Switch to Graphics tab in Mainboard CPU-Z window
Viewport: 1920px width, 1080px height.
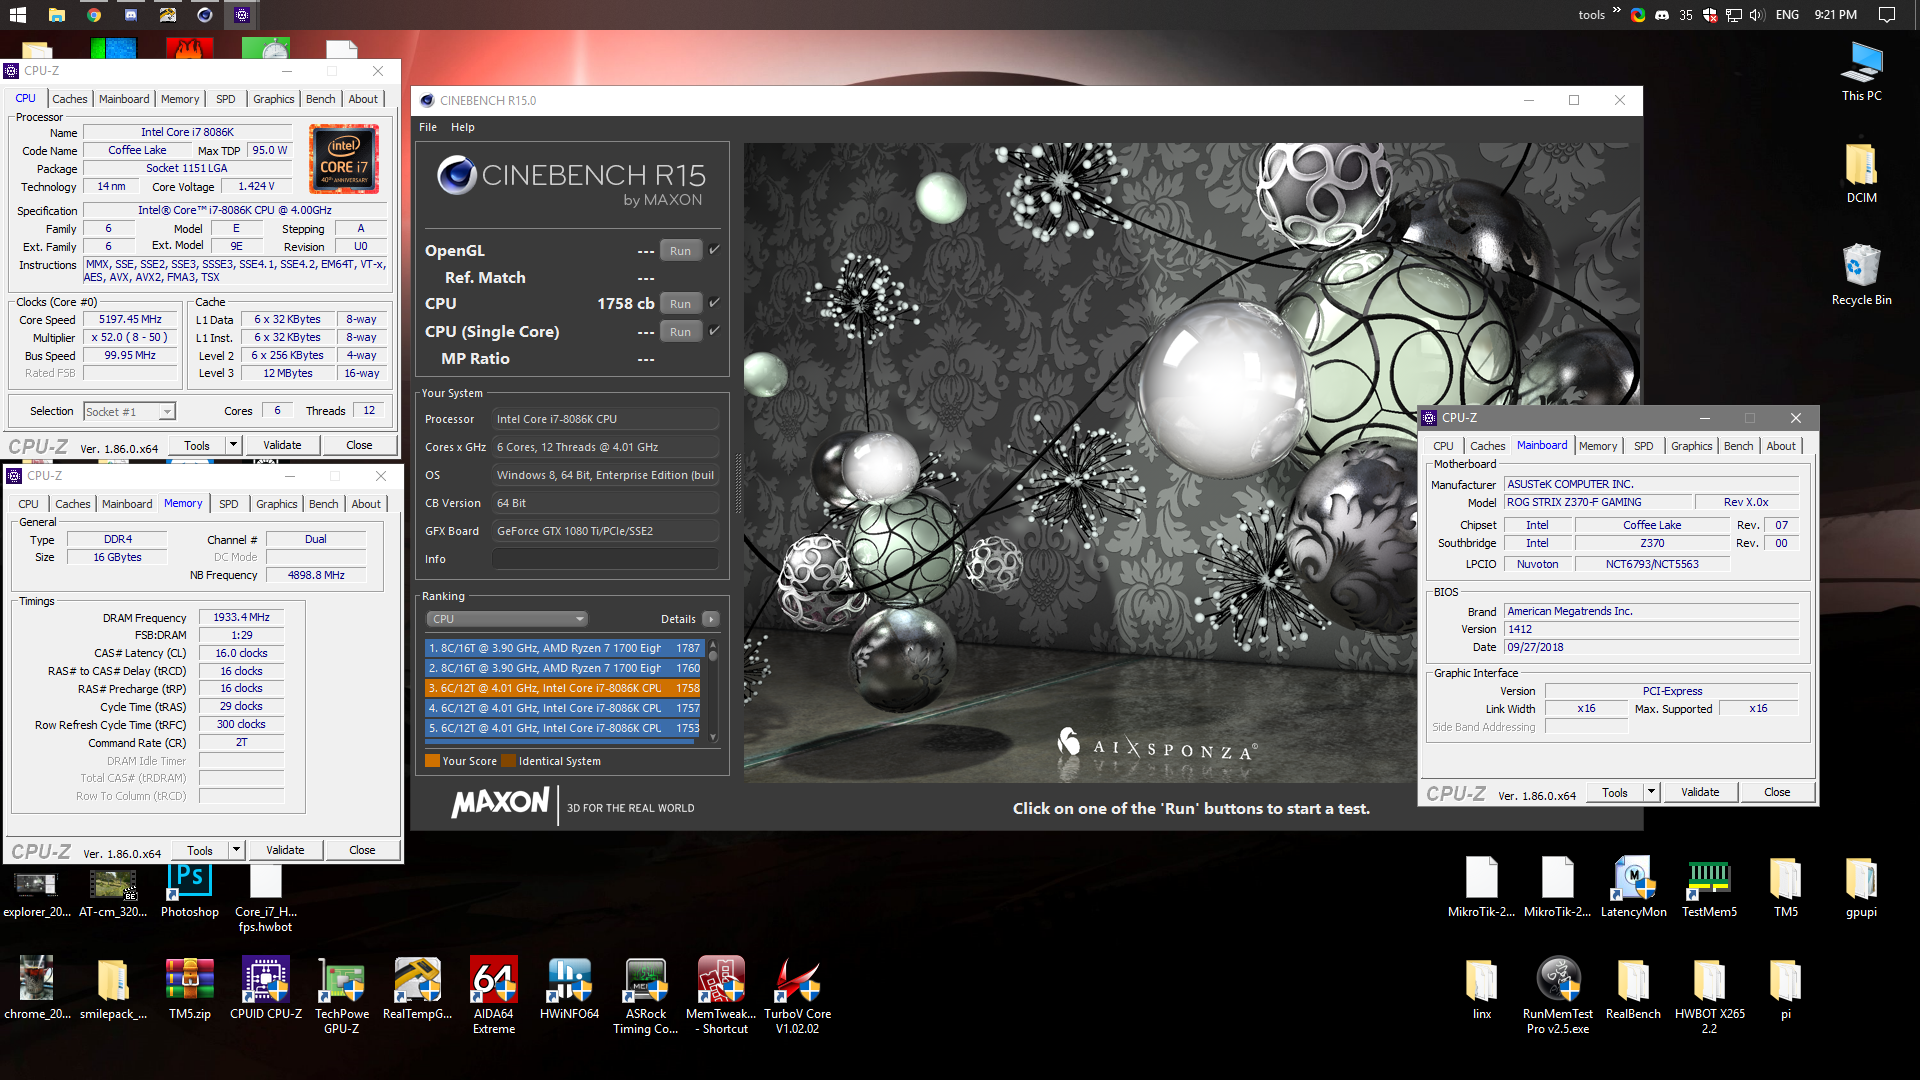(1692, 446)
